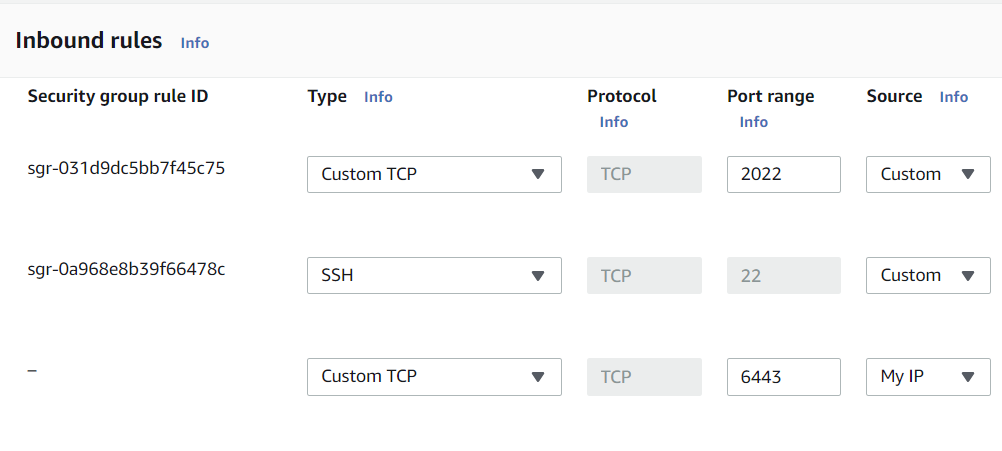Open Info link under Protocol header
The image size is (1002, 451).
click(614, 122)
